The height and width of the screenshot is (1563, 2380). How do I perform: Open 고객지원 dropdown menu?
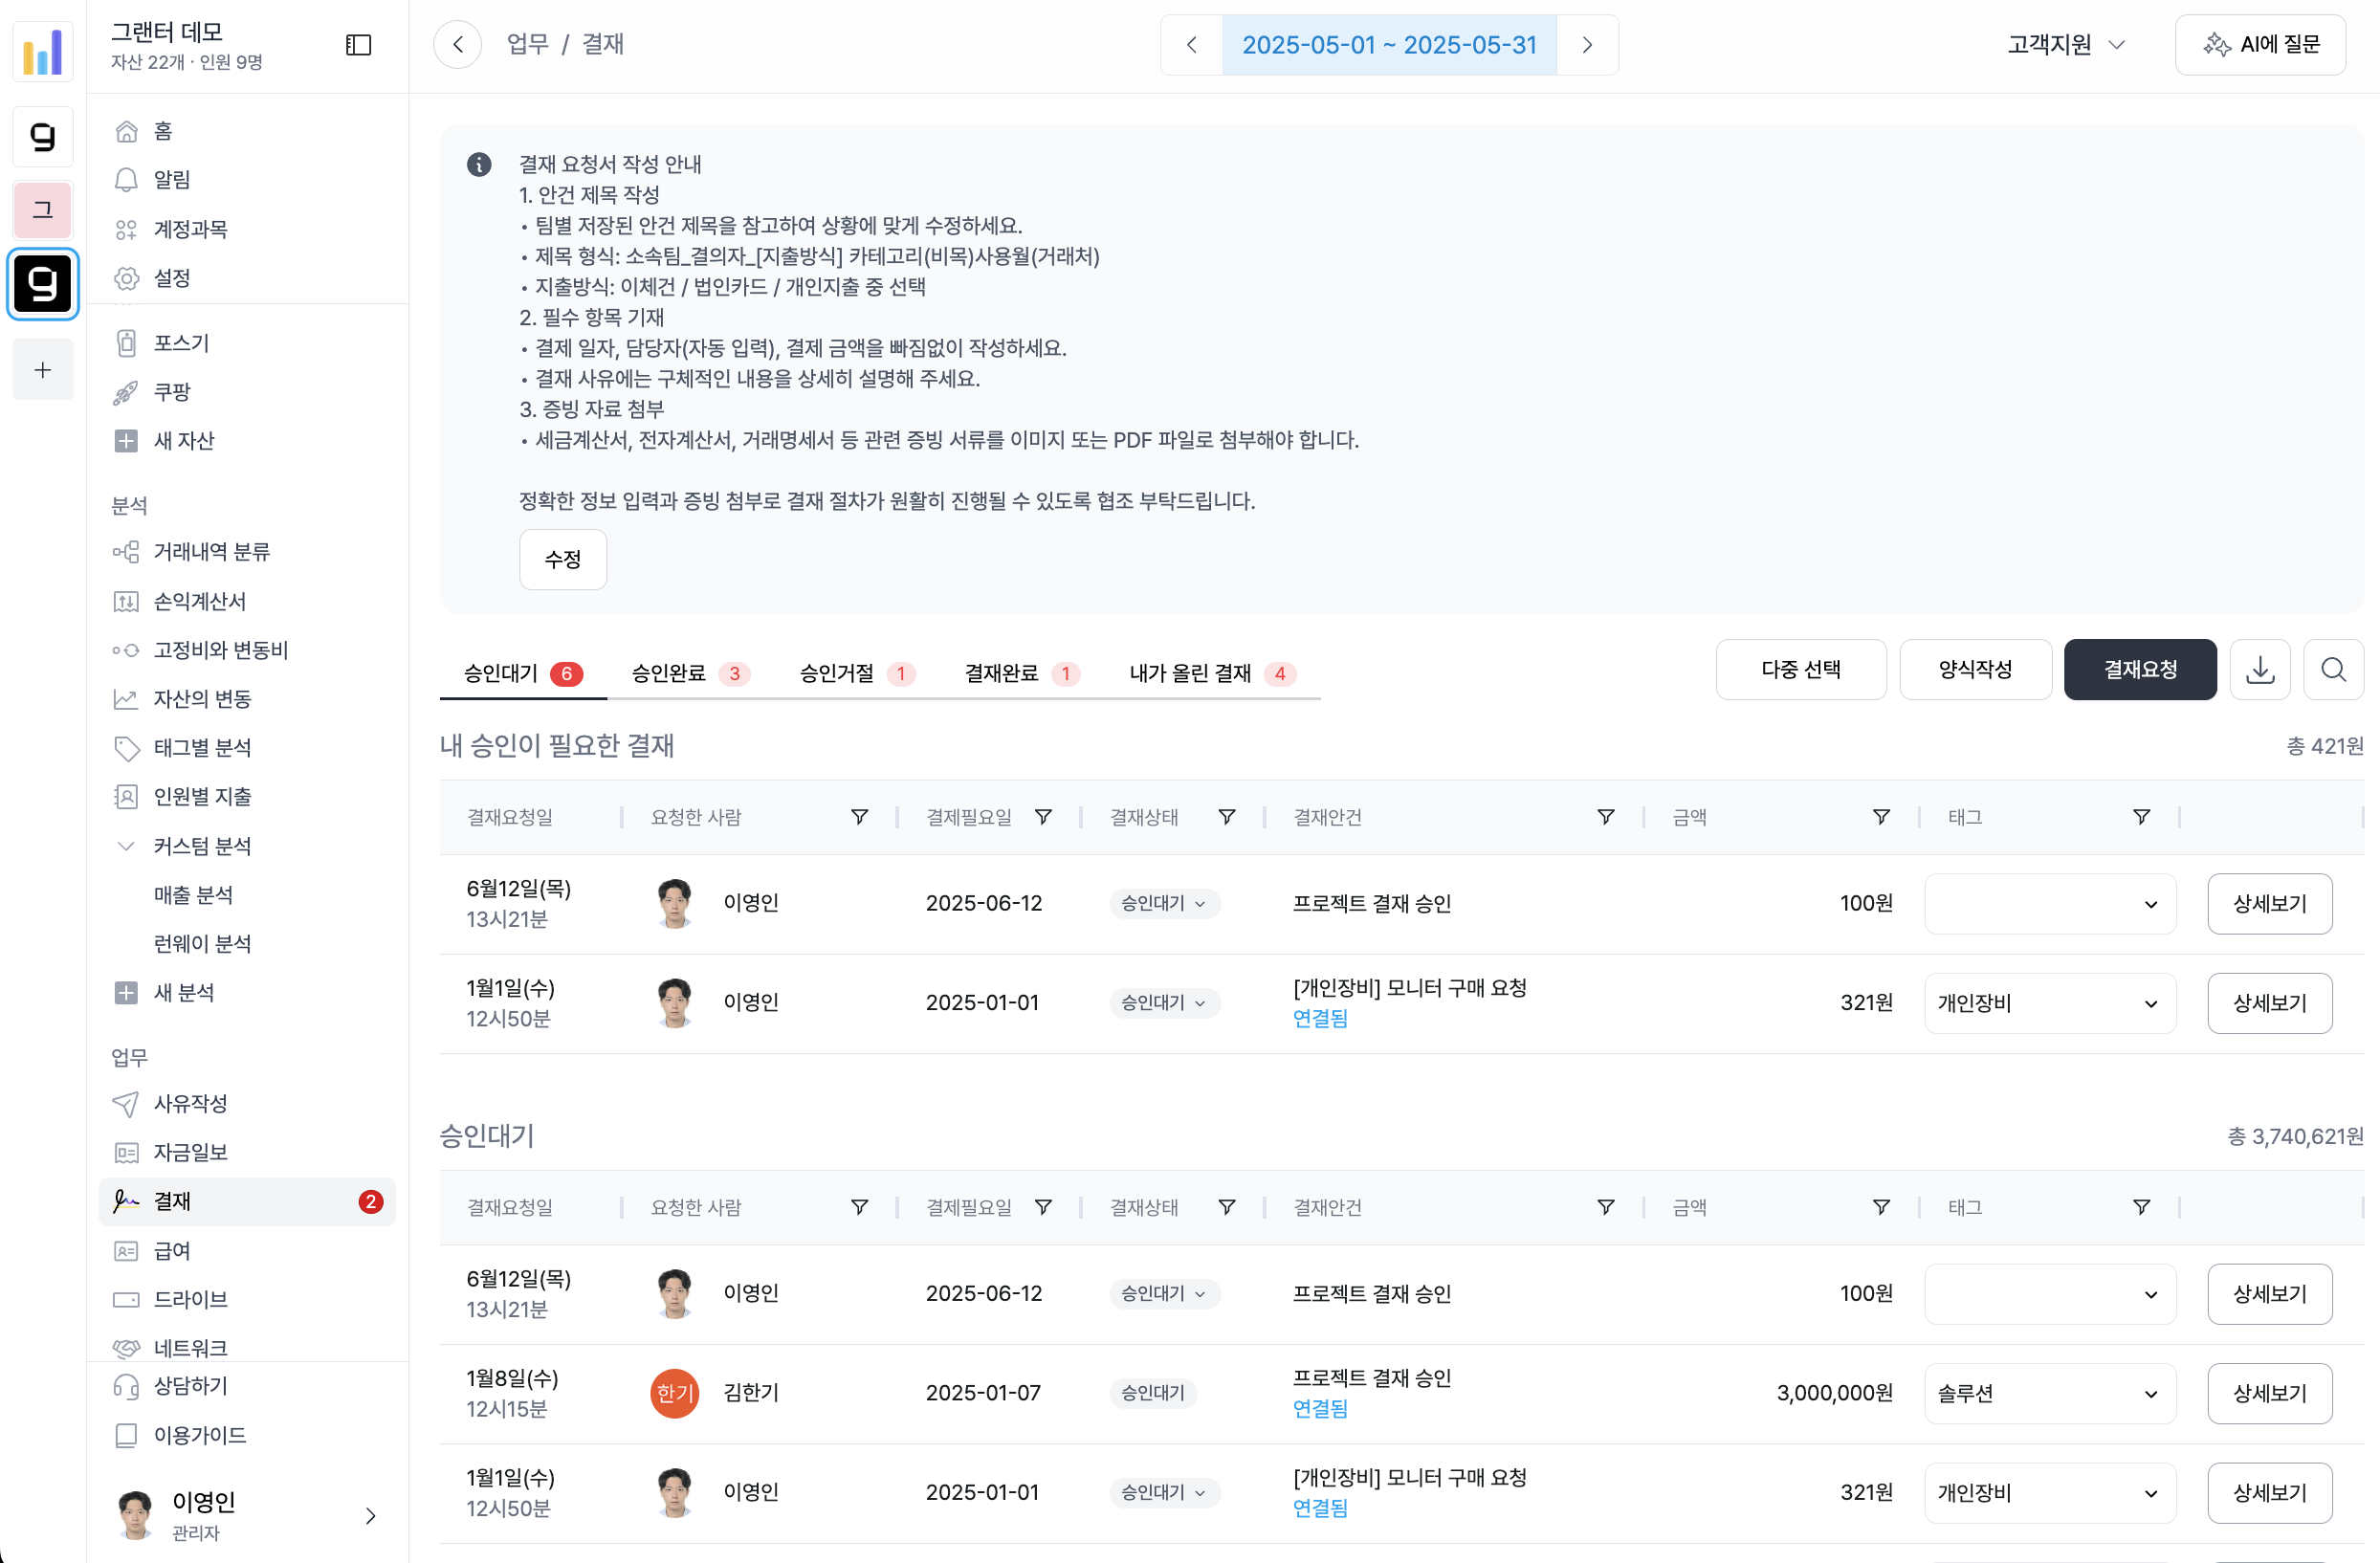click(2065, 45)
